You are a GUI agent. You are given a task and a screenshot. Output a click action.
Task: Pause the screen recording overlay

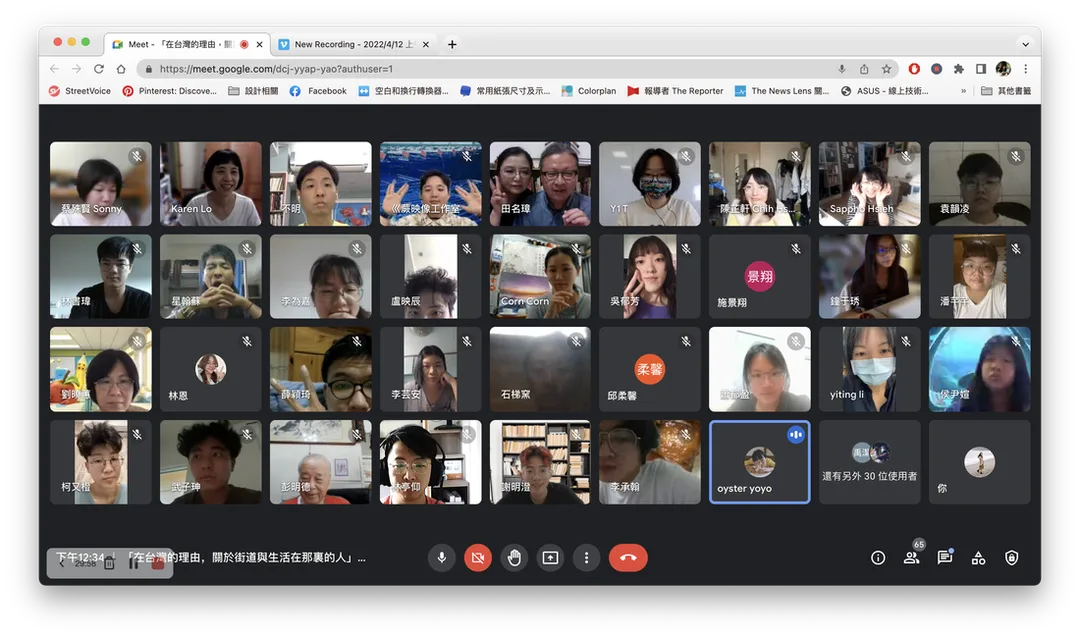pos(133,563)
